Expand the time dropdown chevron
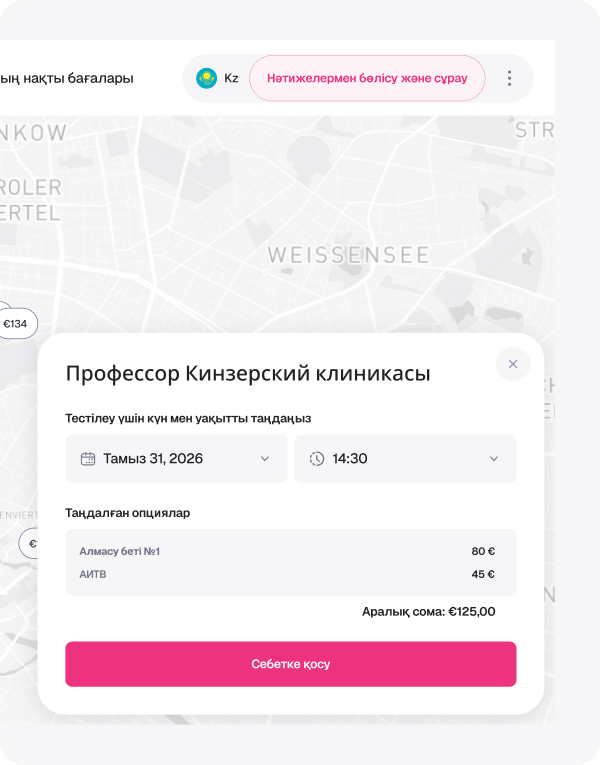This screenshot has width=600, height=765. [x=494, y=459]
